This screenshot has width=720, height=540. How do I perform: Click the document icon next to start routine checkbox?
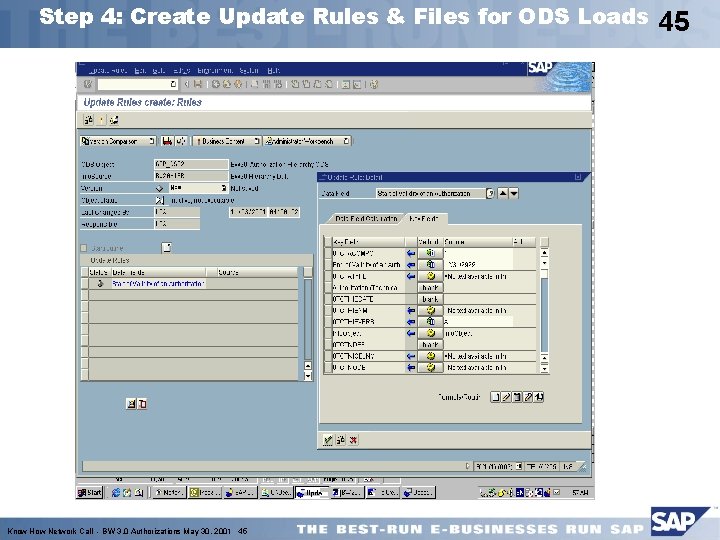coord(167,248)
